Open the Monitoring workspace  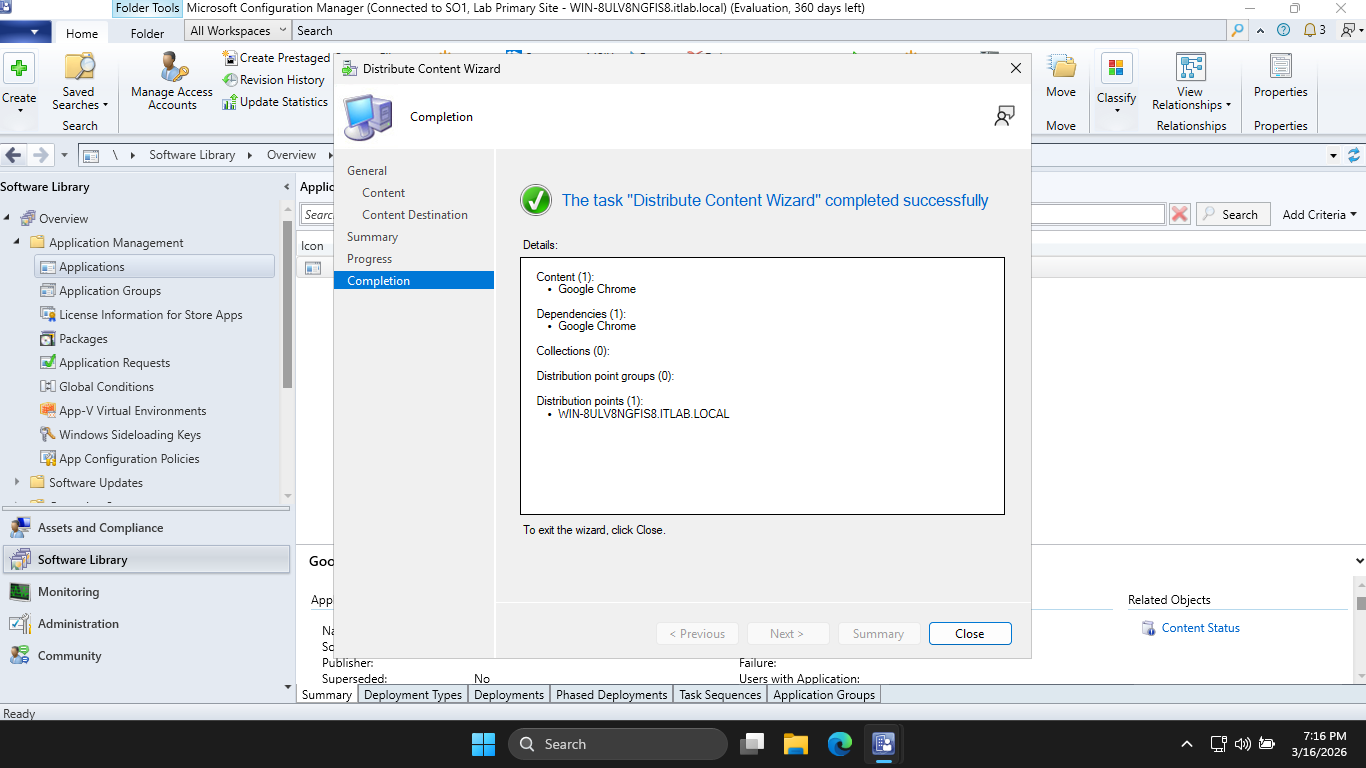[68, 592]
